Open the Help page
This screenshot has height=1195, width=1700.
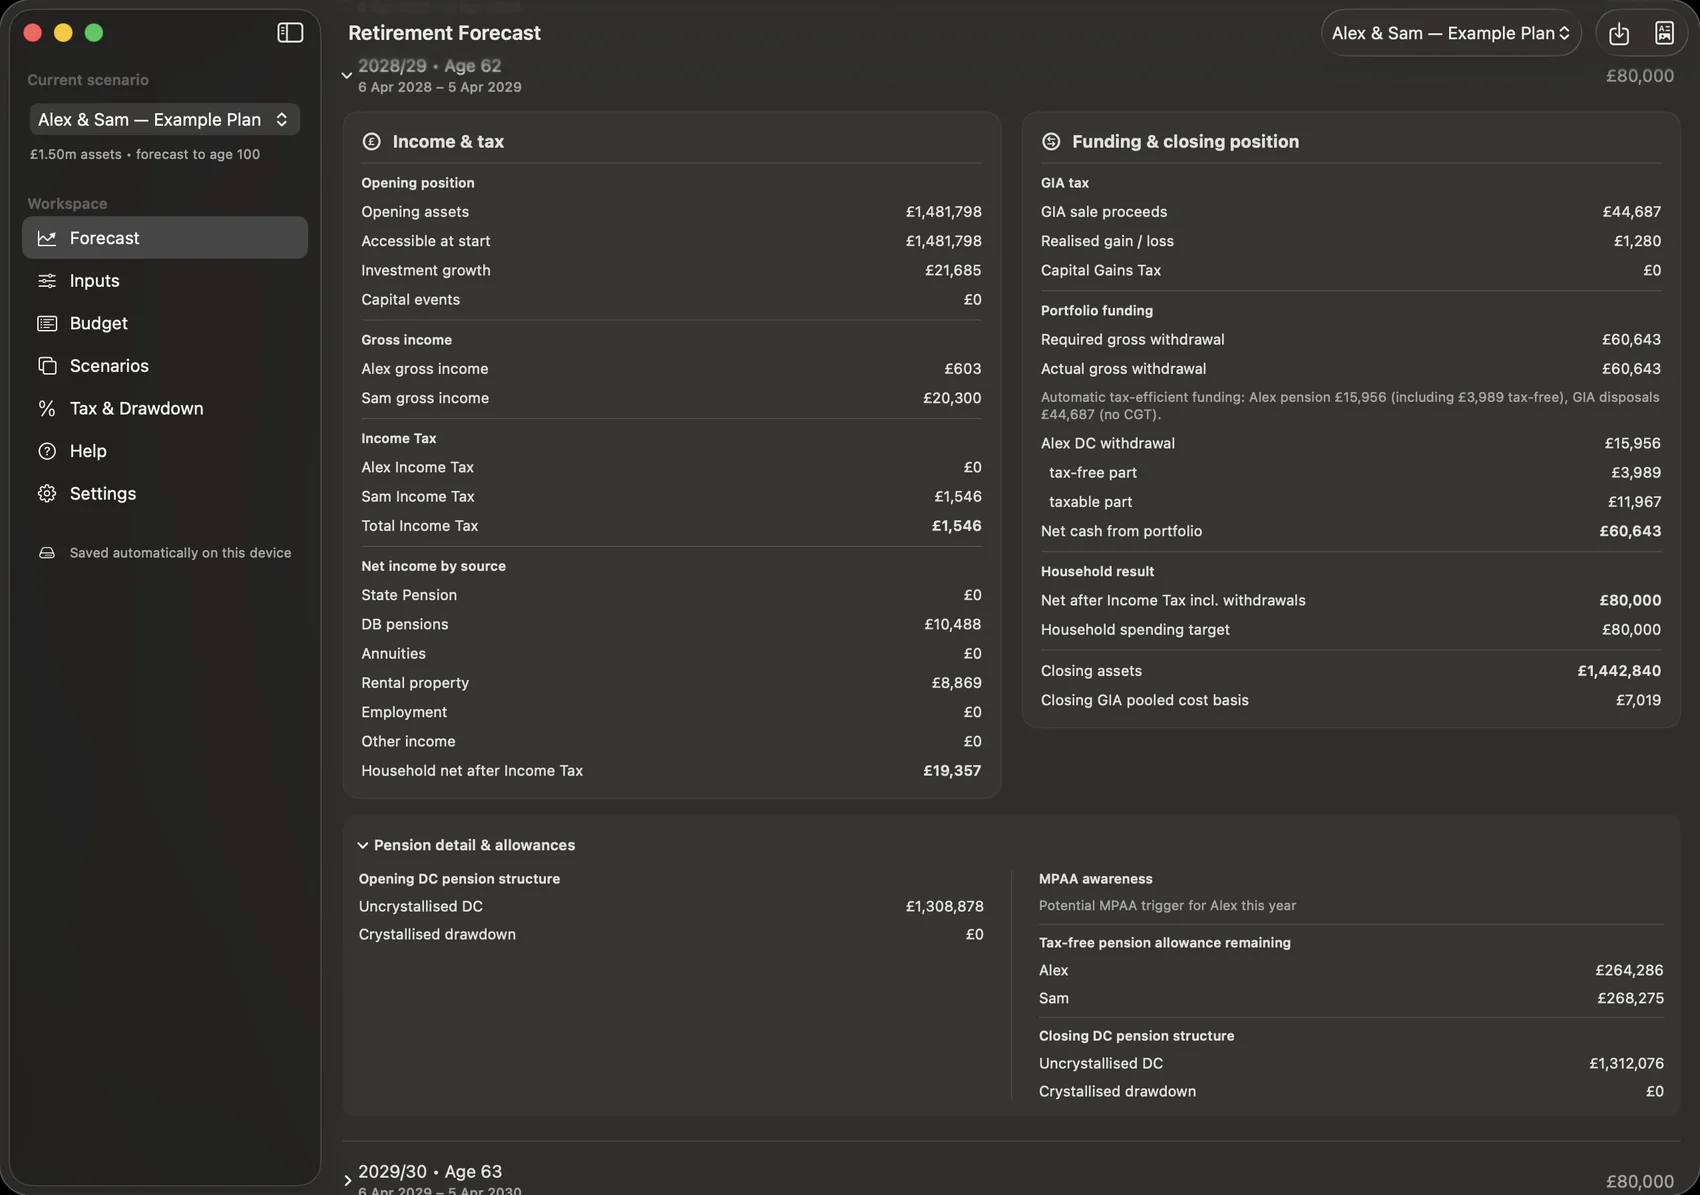[165, 451]
